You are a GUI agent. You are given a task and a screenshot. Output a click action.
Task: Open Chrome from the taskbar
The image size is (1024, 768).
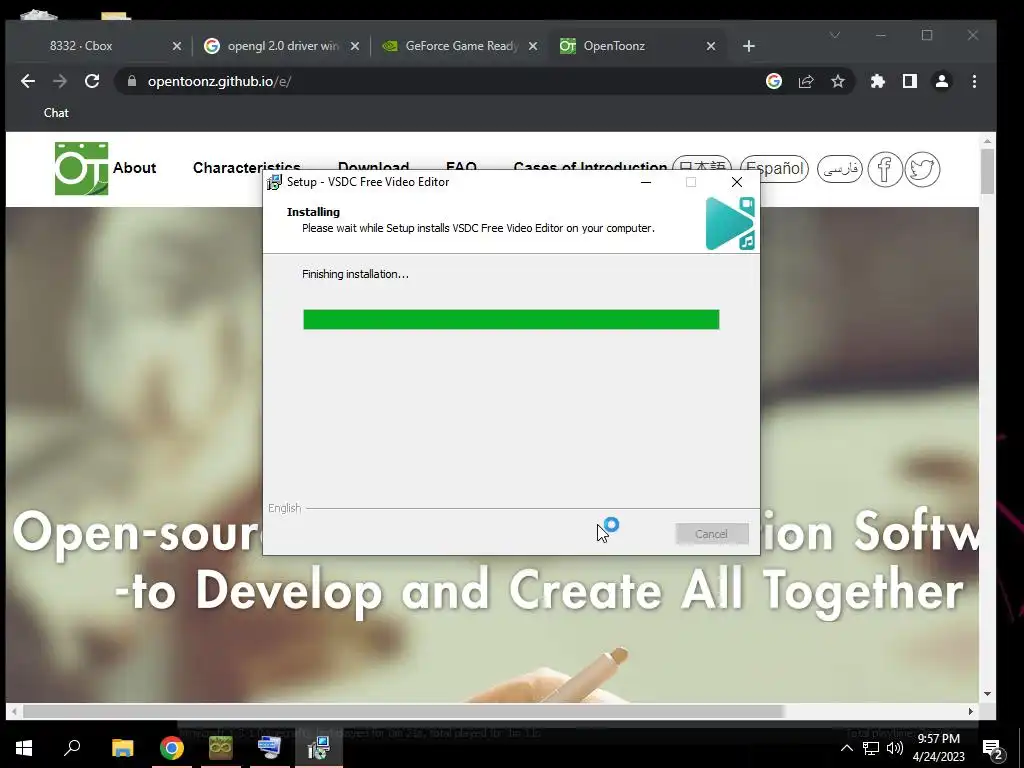point(172,748)
